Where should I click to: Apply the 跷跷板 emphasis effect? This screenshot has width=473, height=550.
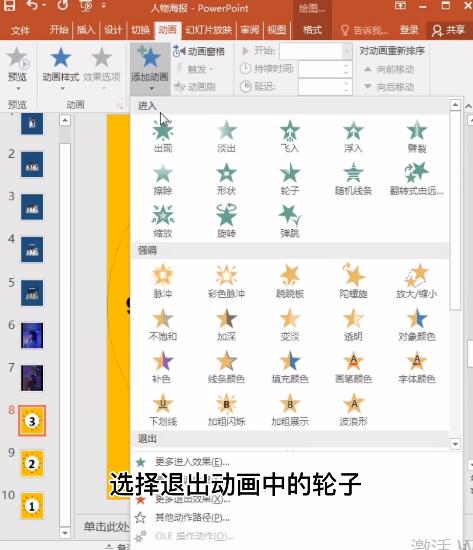pyautogui.click(x=290, y=282)
